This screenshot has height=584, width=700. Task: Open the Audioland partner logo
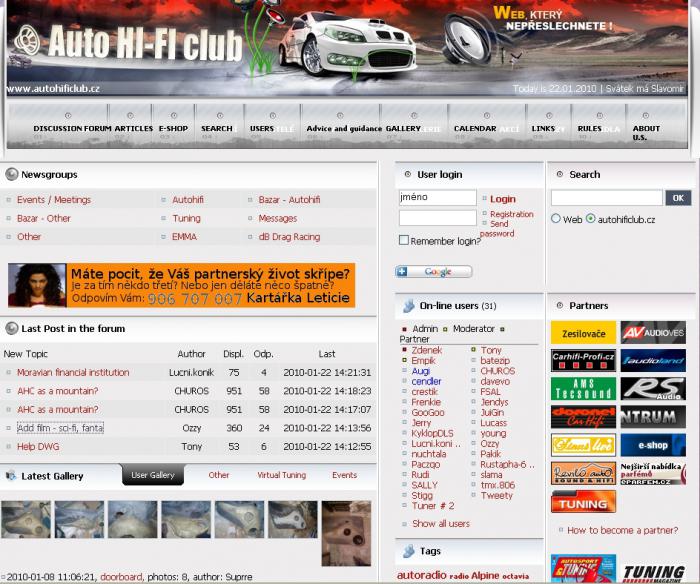click(653, 360)
